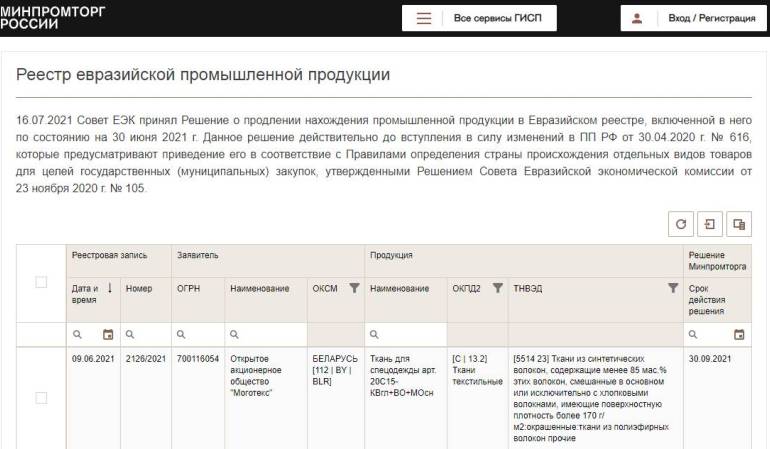Click the ОГРН filter search field
Screen dimensions: 770x449
tap(198, 335)
